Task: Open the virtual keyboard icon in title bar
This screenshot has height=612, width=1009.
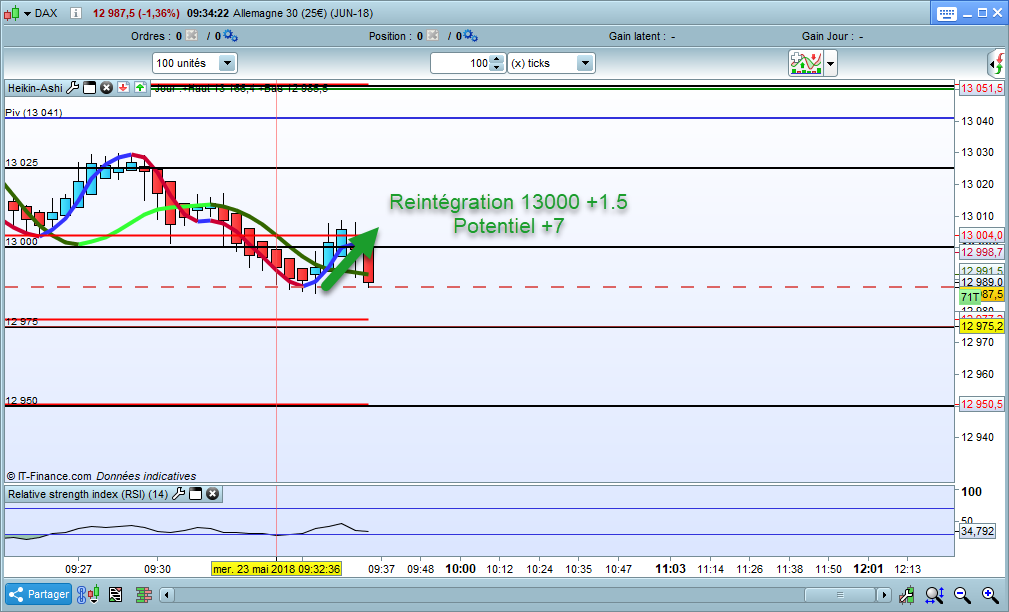Action: 947,14
